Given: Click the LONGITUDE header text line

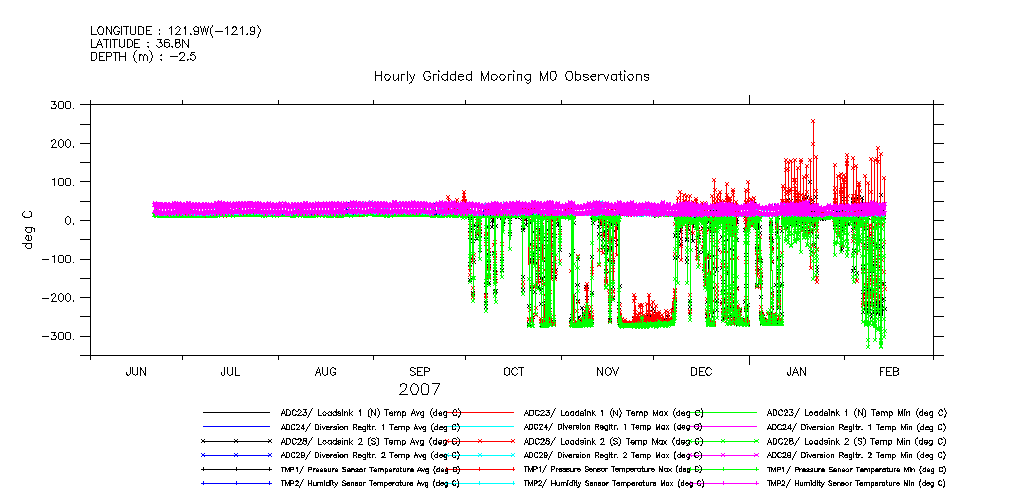Looking at the screenshot, I should pyautogui.click(x=176, y=31).
